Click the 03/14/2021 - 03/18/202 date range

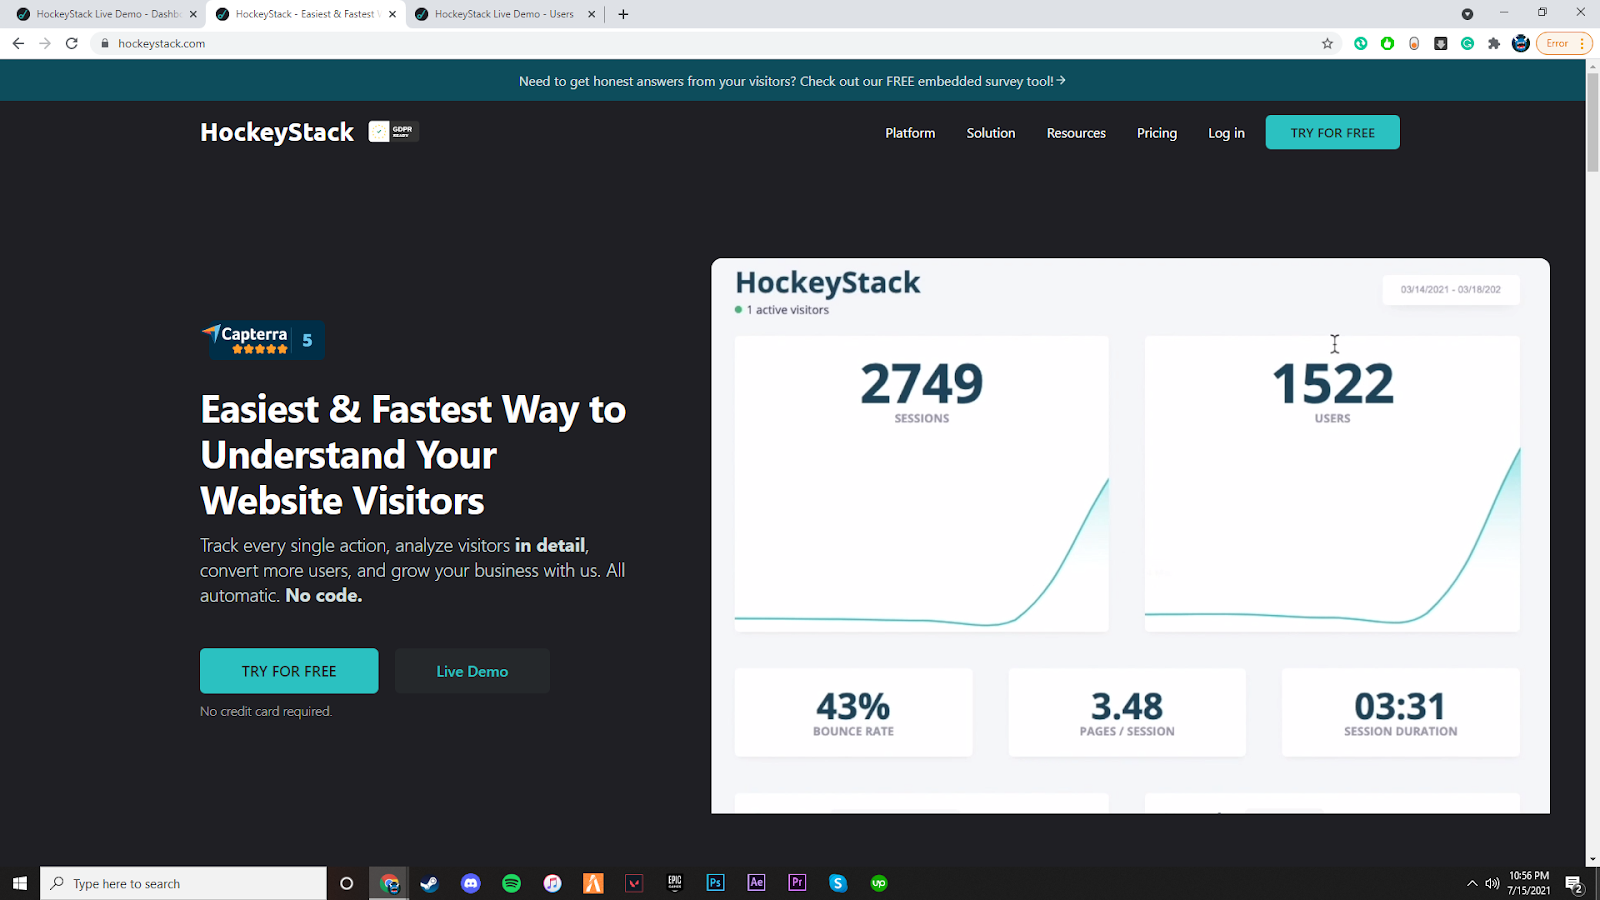(1450, 290)
